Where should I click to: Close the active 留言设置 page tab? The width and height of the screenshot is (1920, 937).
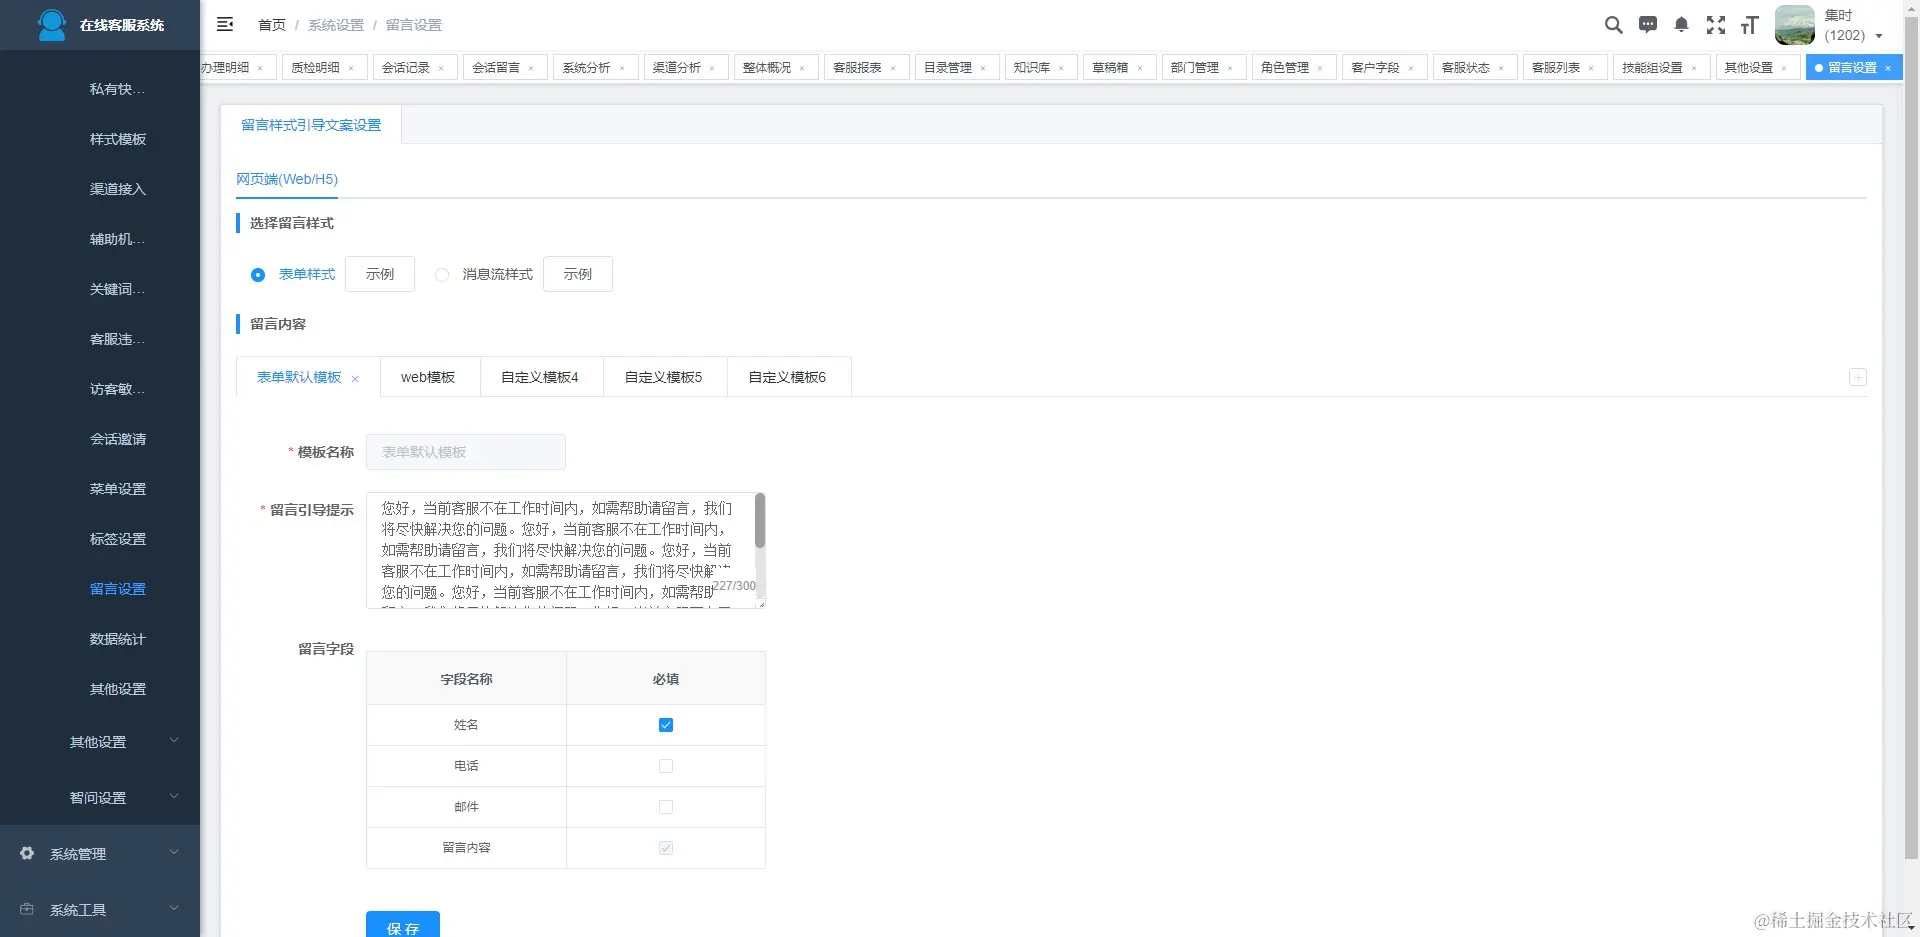[1888, 68]
